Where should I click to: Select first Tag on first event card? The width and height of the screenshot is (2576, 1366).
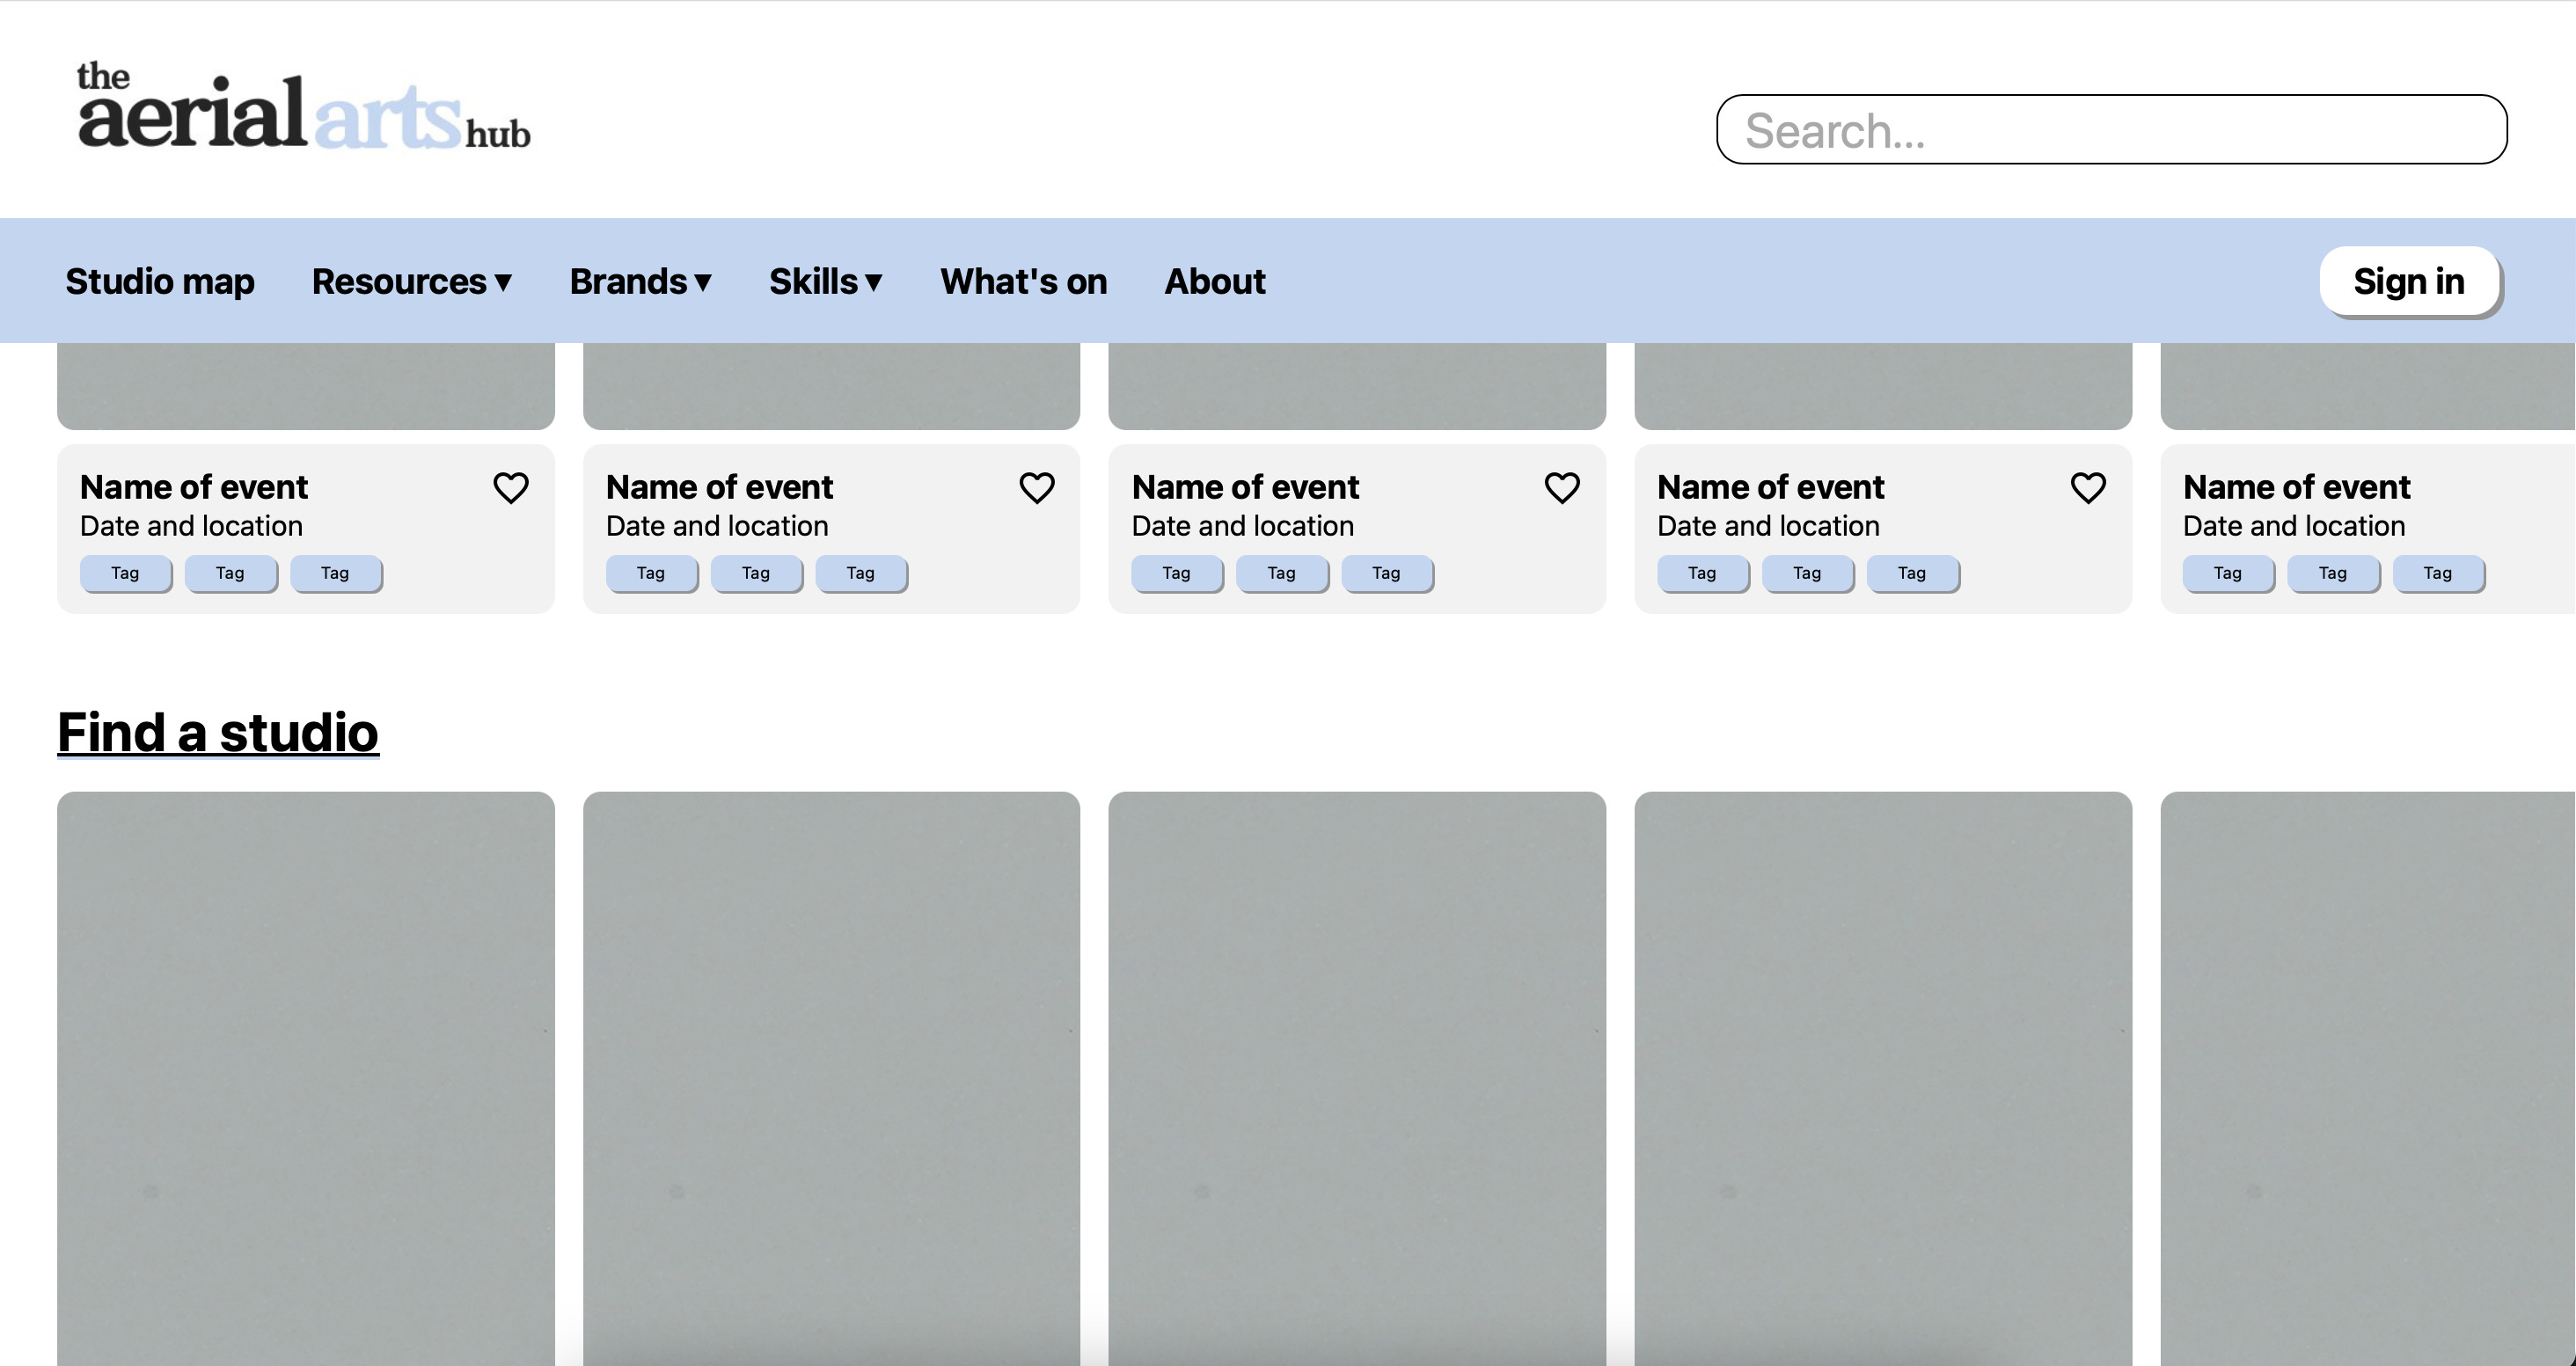click(x=125, y=573)
